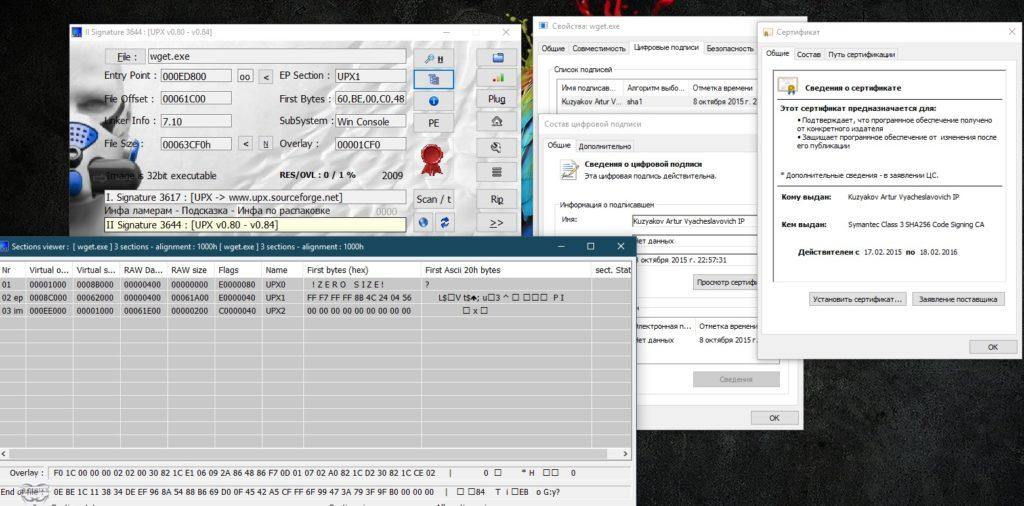The width and height of the screenshot is (1024, 506).
Task: Click OK in the digital signature details window
Action: [774, 418]
